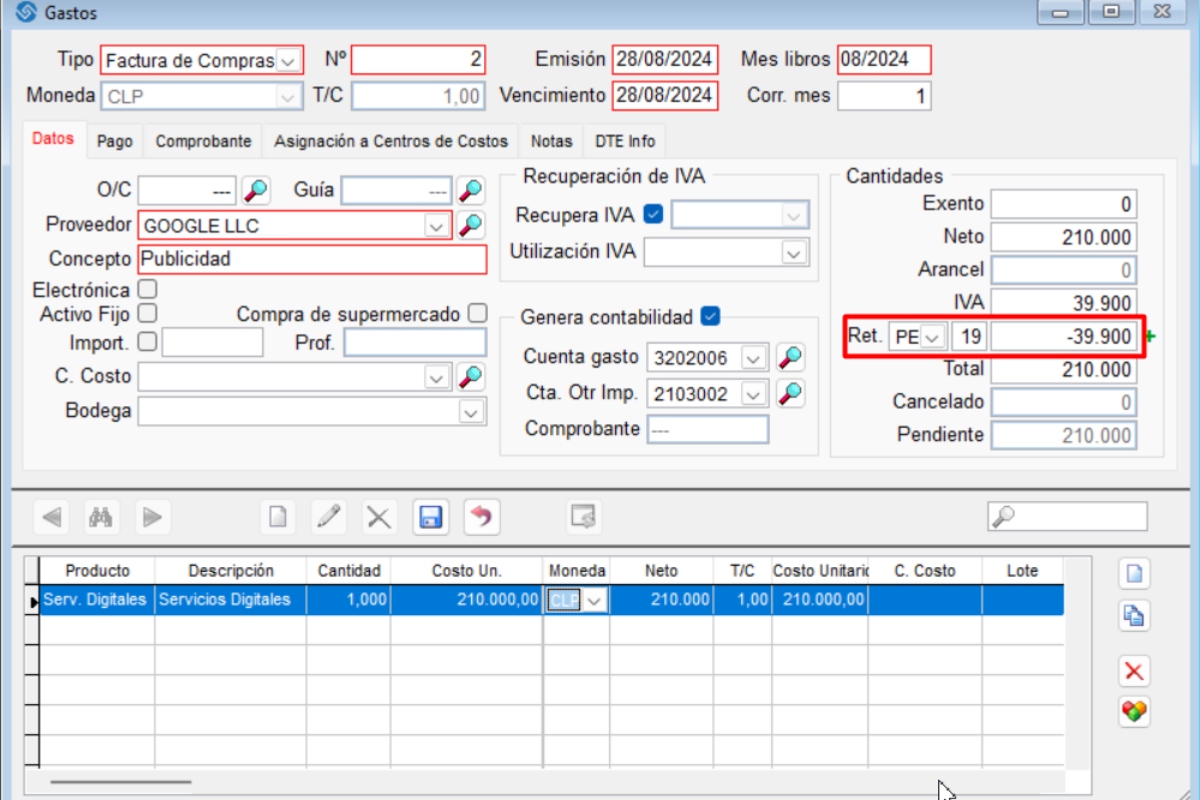Screen dimensions: 1200x800
Task: Go to the next record arrow
Action: point(152,517)
